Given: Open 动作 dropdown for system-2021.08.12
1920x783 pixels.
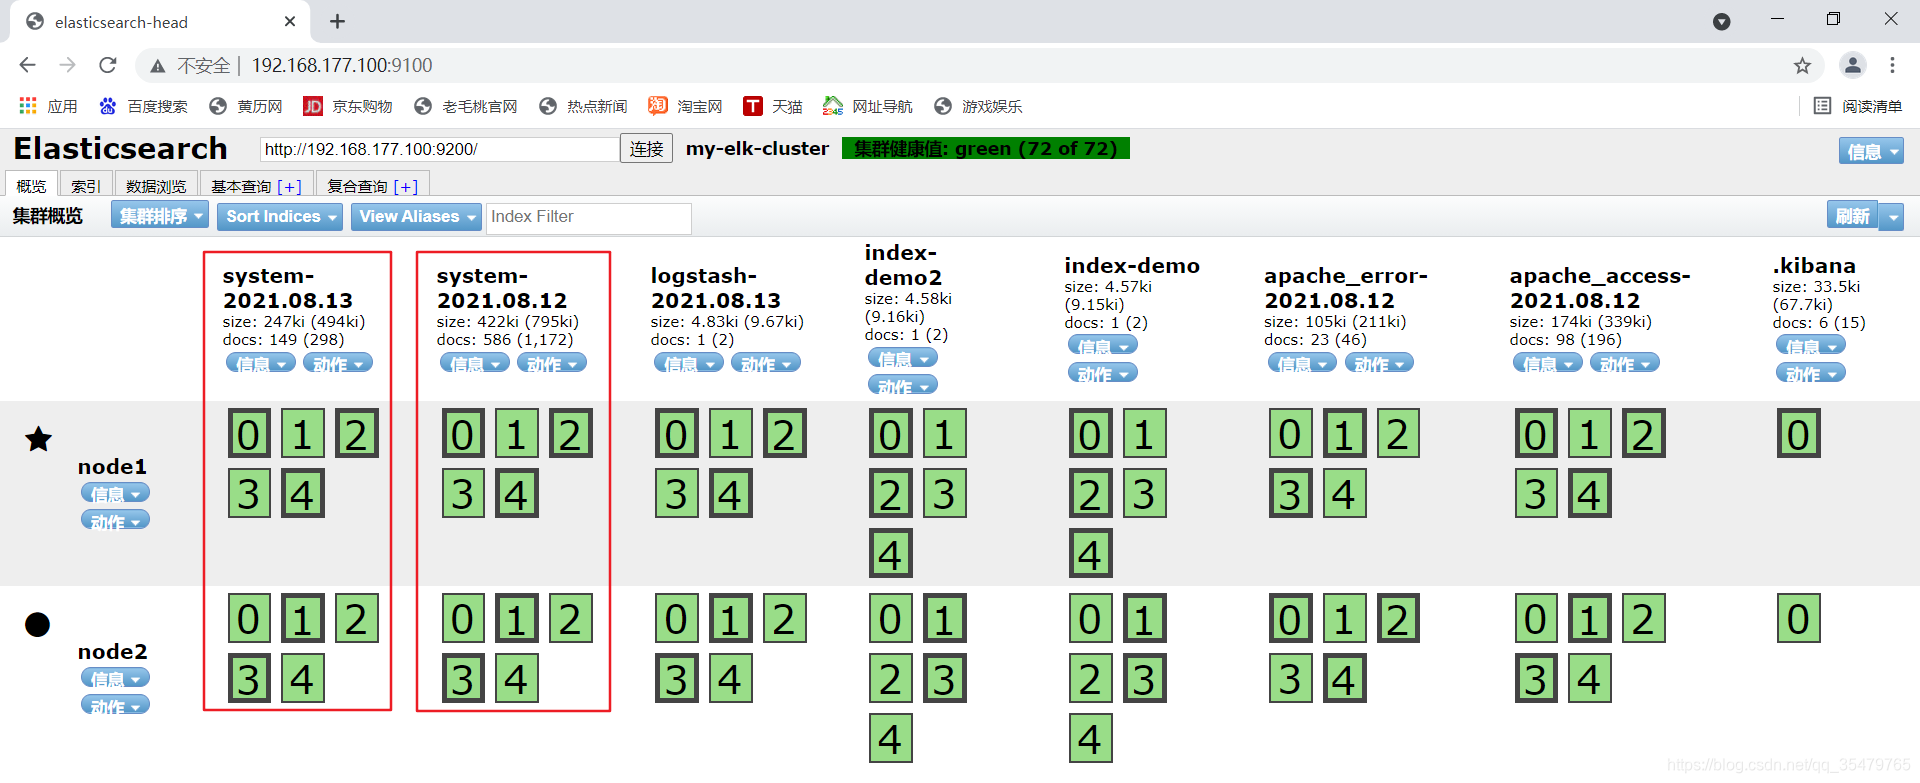Looking at the screenshot, I should [552, 363].
